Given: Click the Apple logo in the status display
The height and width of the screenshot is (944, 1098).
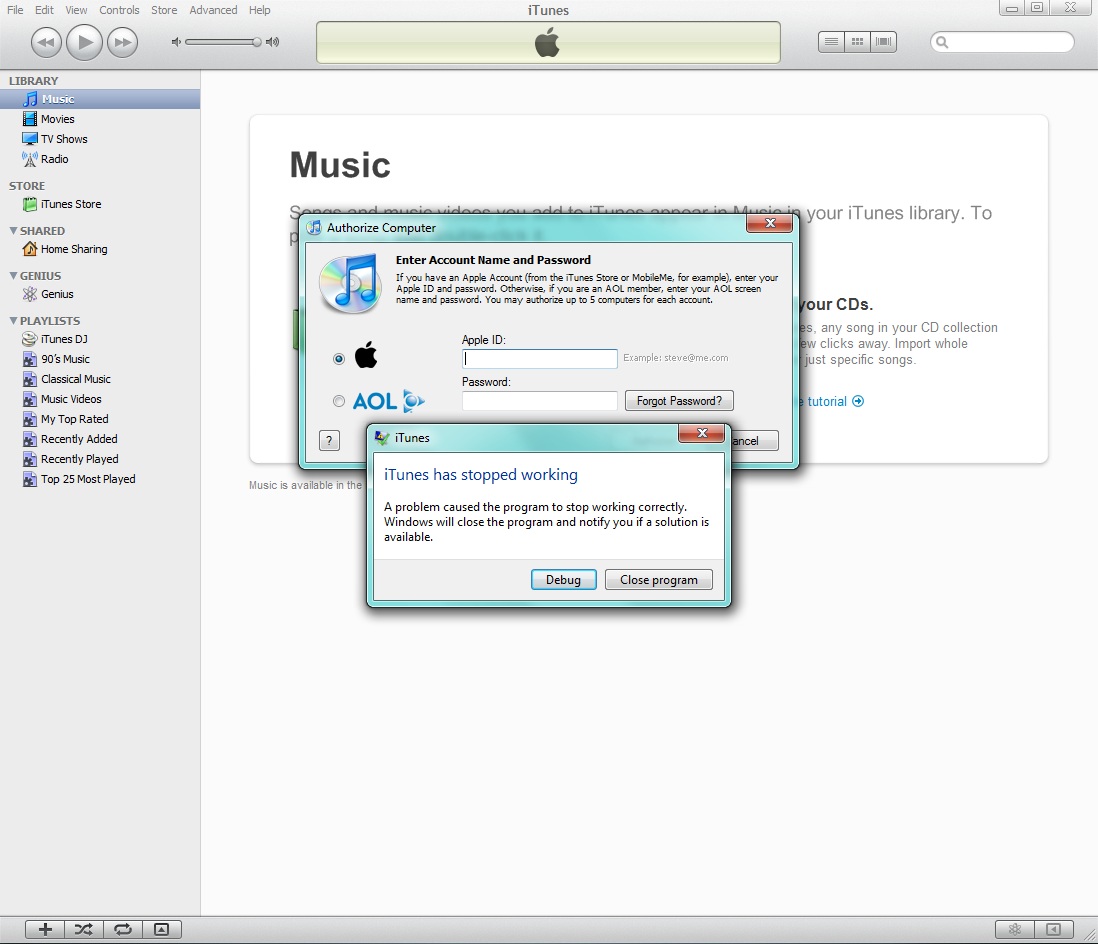Looking at the screenshot, I should coord(548,42).
